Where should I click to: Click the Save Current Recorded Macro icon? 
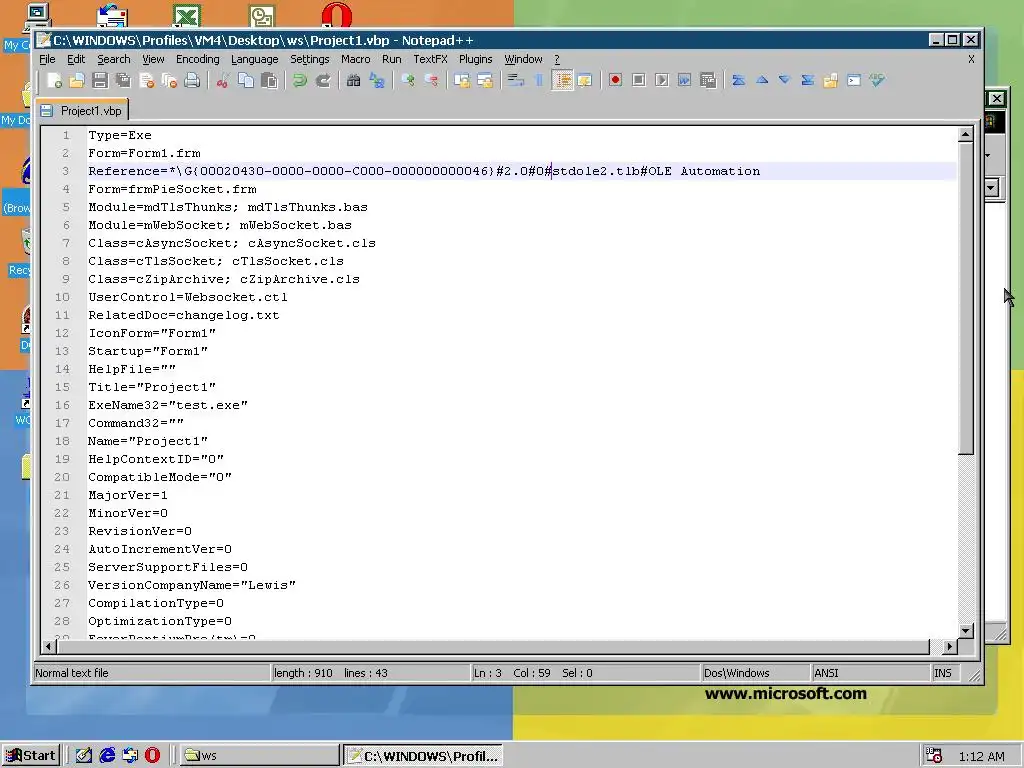(707, 80)
